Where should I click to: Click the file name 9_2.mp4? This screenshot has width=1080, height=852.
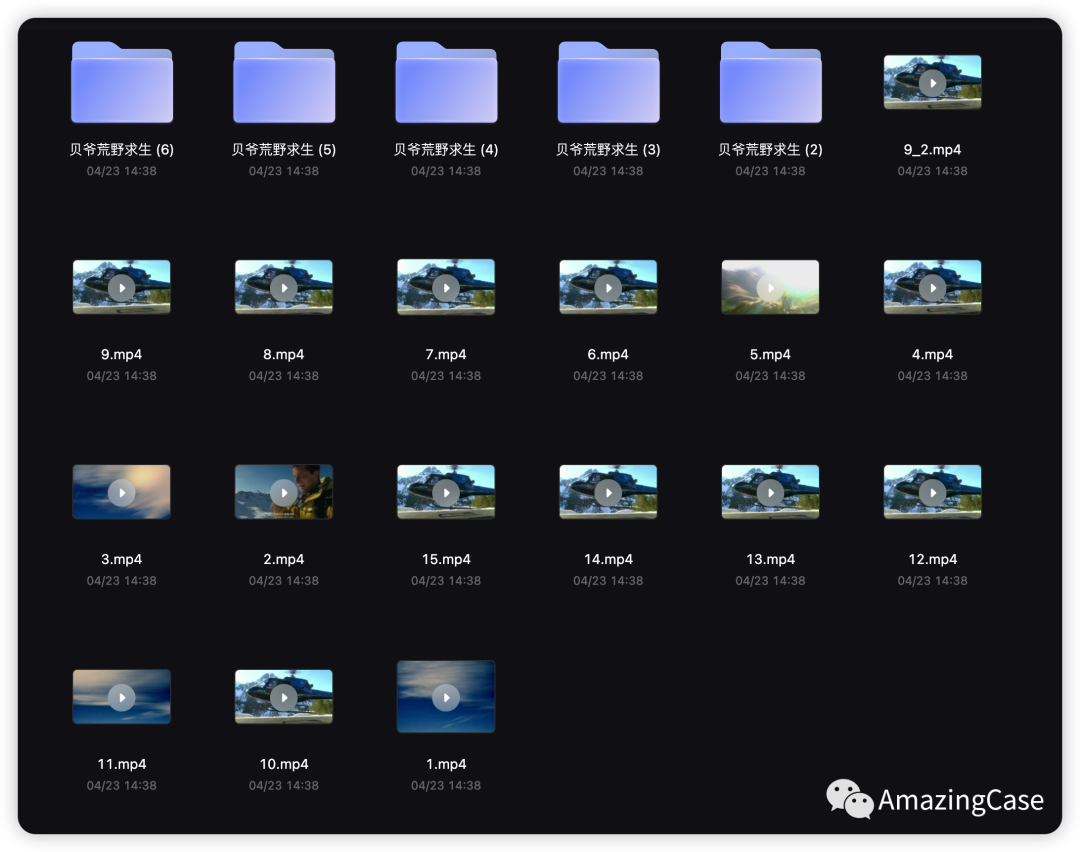(933, 149)
